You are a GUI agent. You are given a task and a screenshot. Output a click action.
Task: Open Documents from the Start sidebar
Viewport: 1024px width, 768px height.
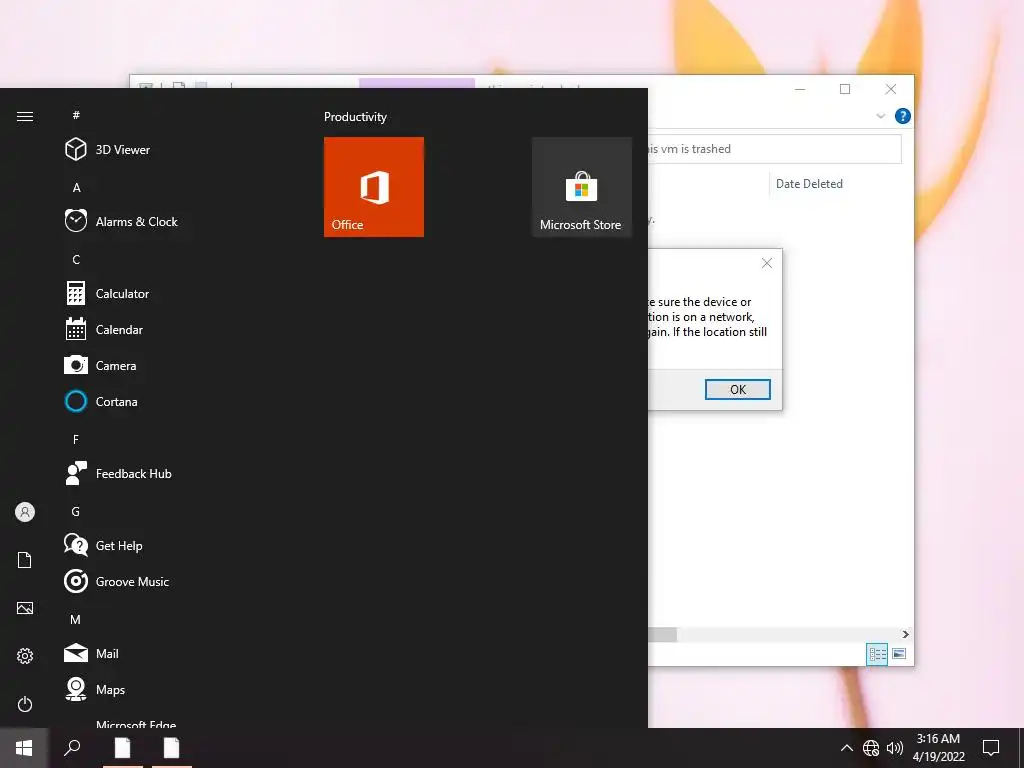25,560
